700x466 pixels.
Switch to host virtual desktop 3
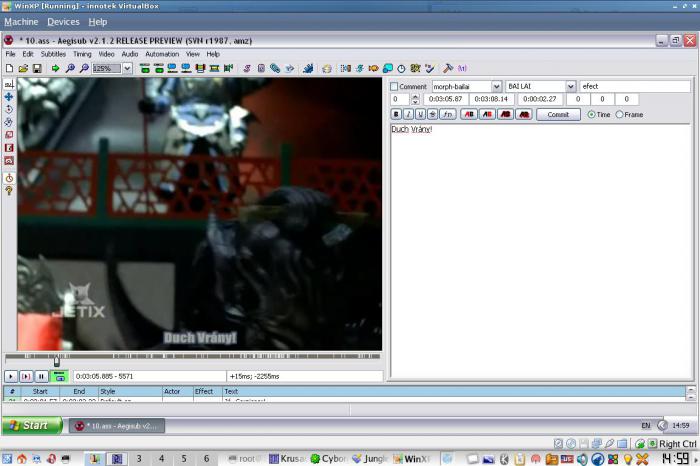[139, 458]
